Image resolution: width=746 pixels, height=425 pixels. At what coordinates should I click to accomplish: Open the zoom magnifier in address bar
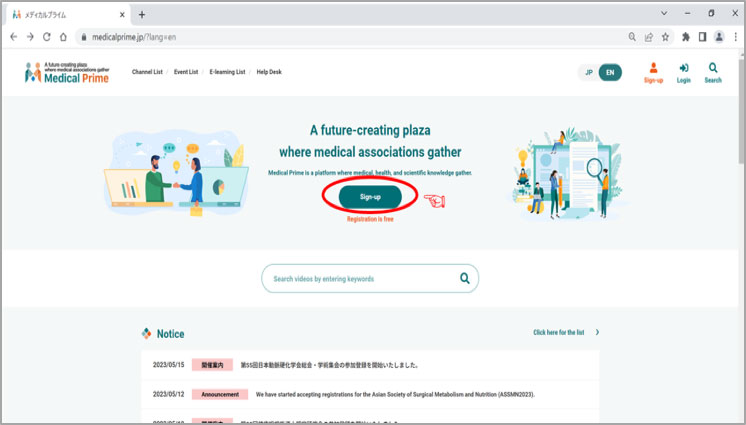632,37
